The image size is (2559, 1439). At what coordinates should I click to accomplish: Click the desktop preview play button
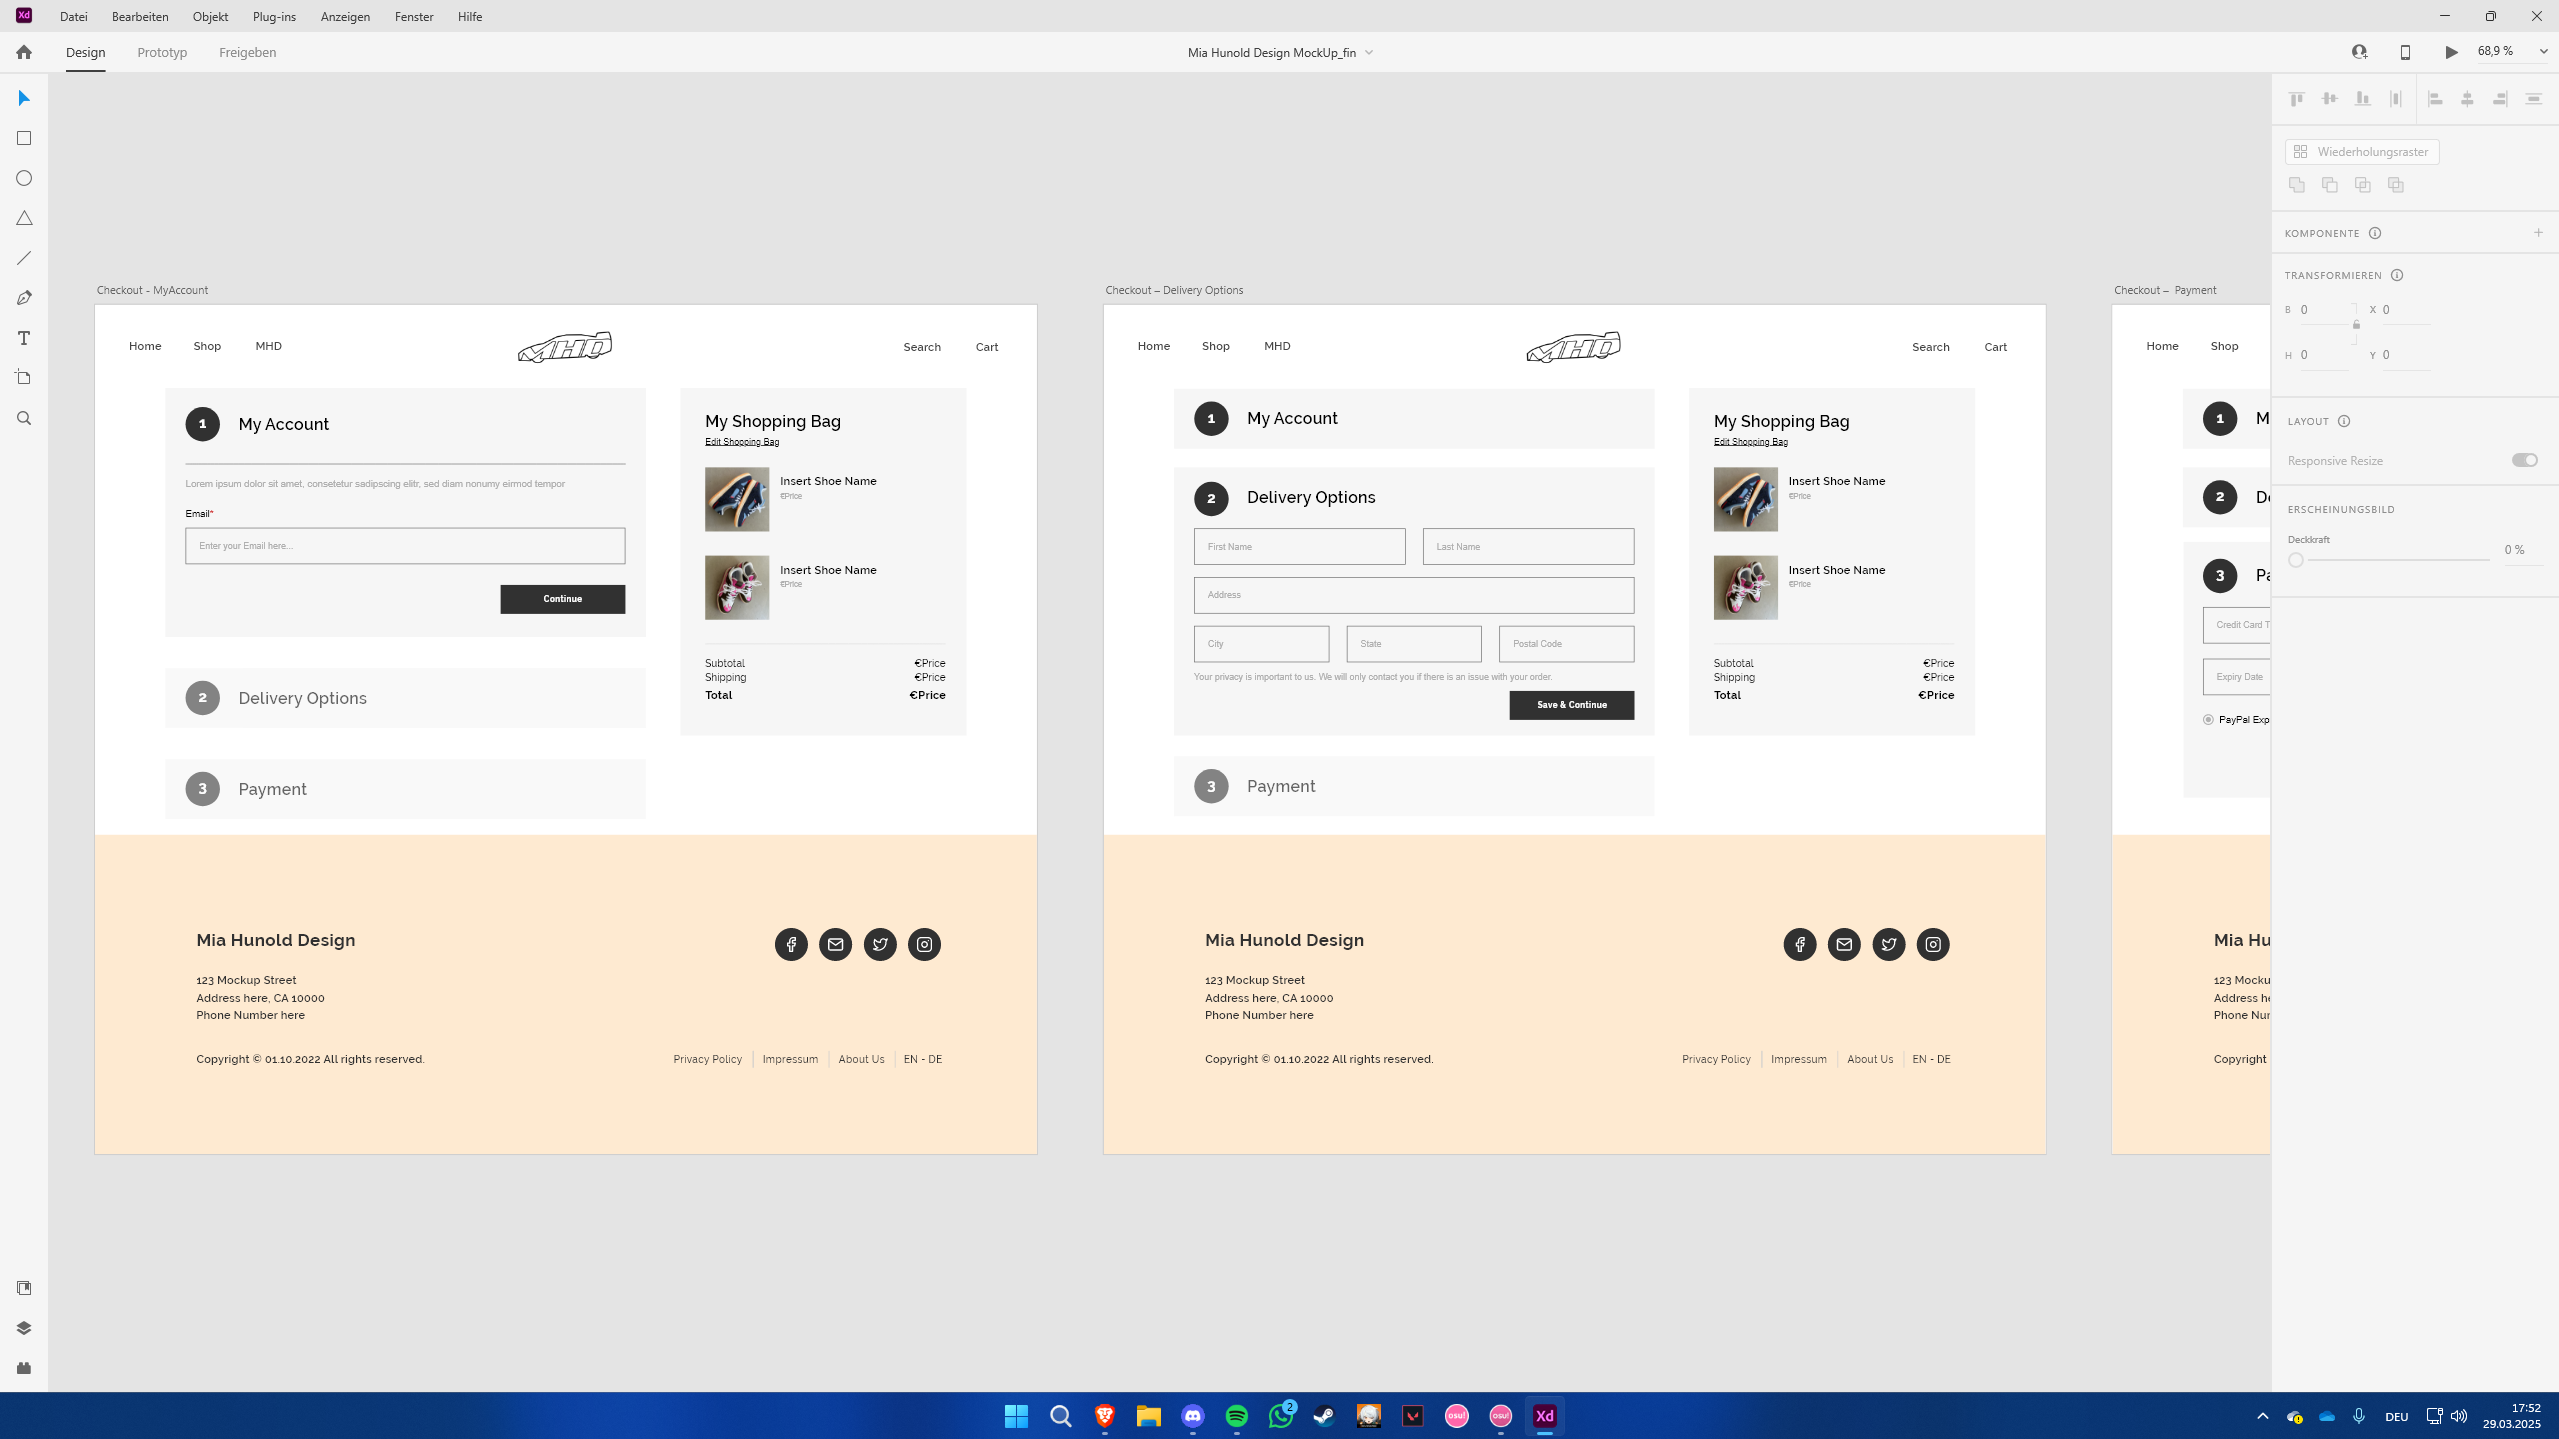coord(2451,52)
